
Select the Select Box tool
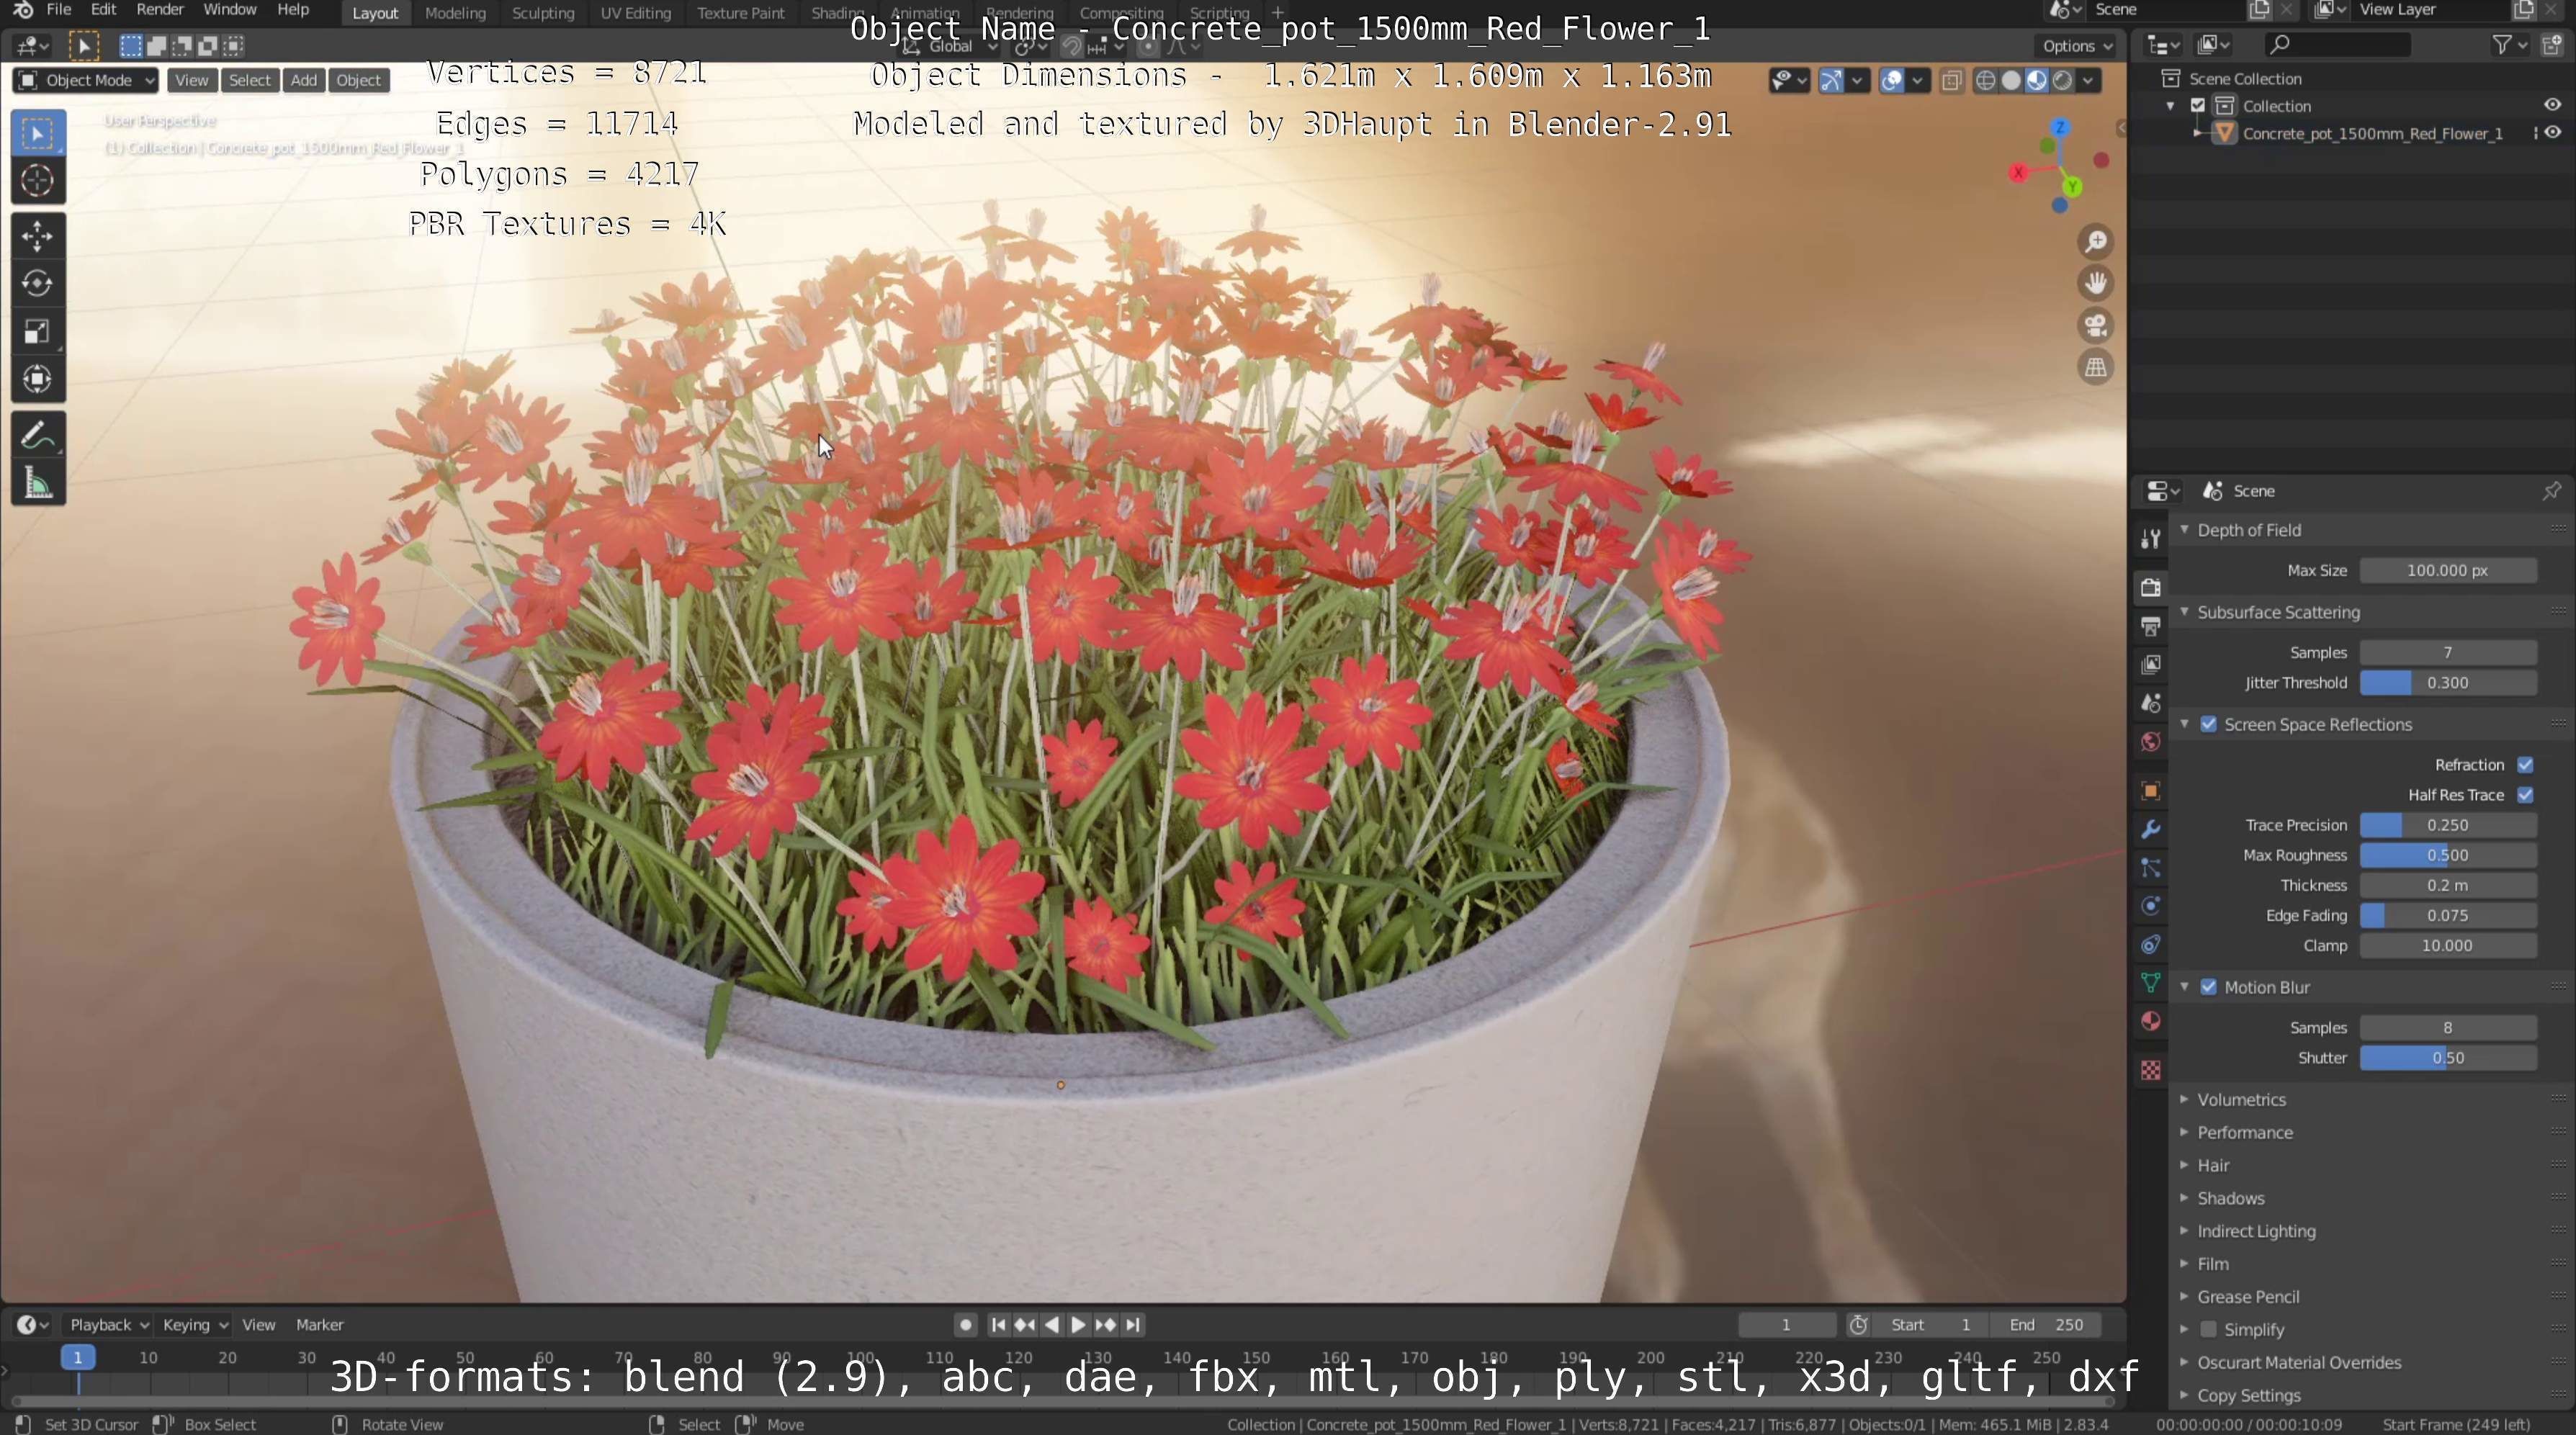pyautogui.click(x=38, y=134)
